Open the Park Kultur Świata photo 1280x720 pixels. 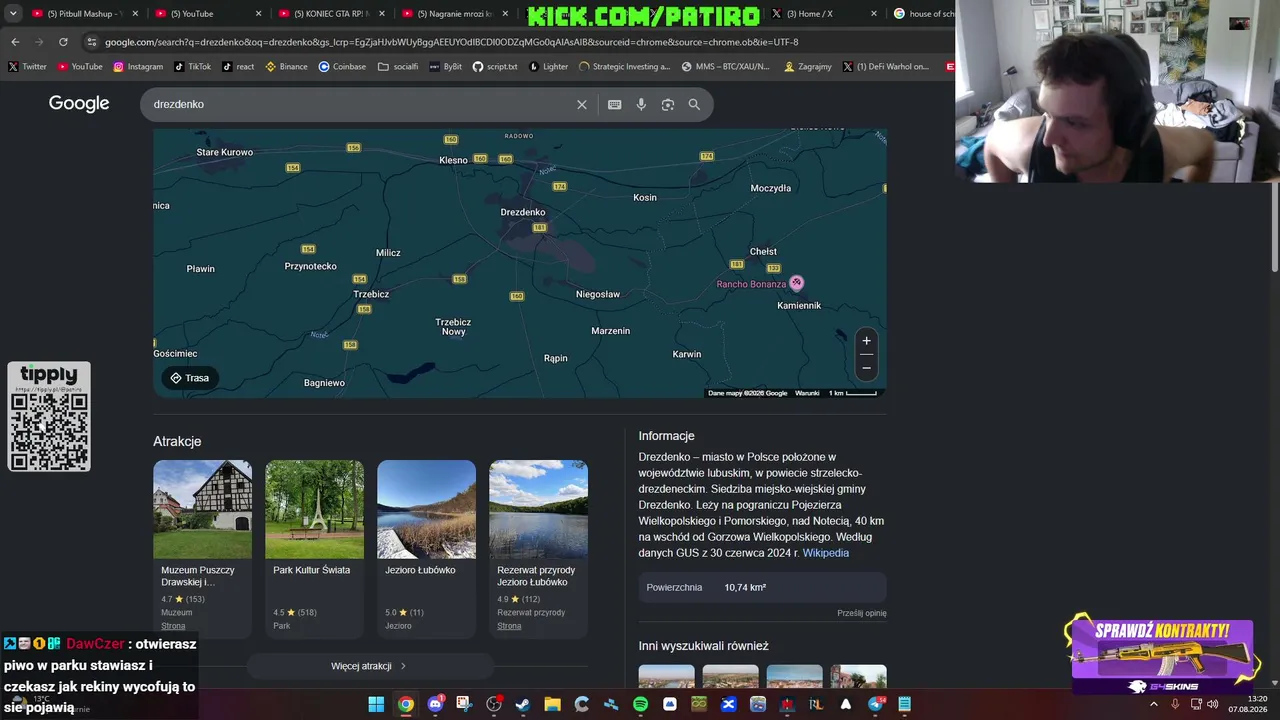[314, 509]
